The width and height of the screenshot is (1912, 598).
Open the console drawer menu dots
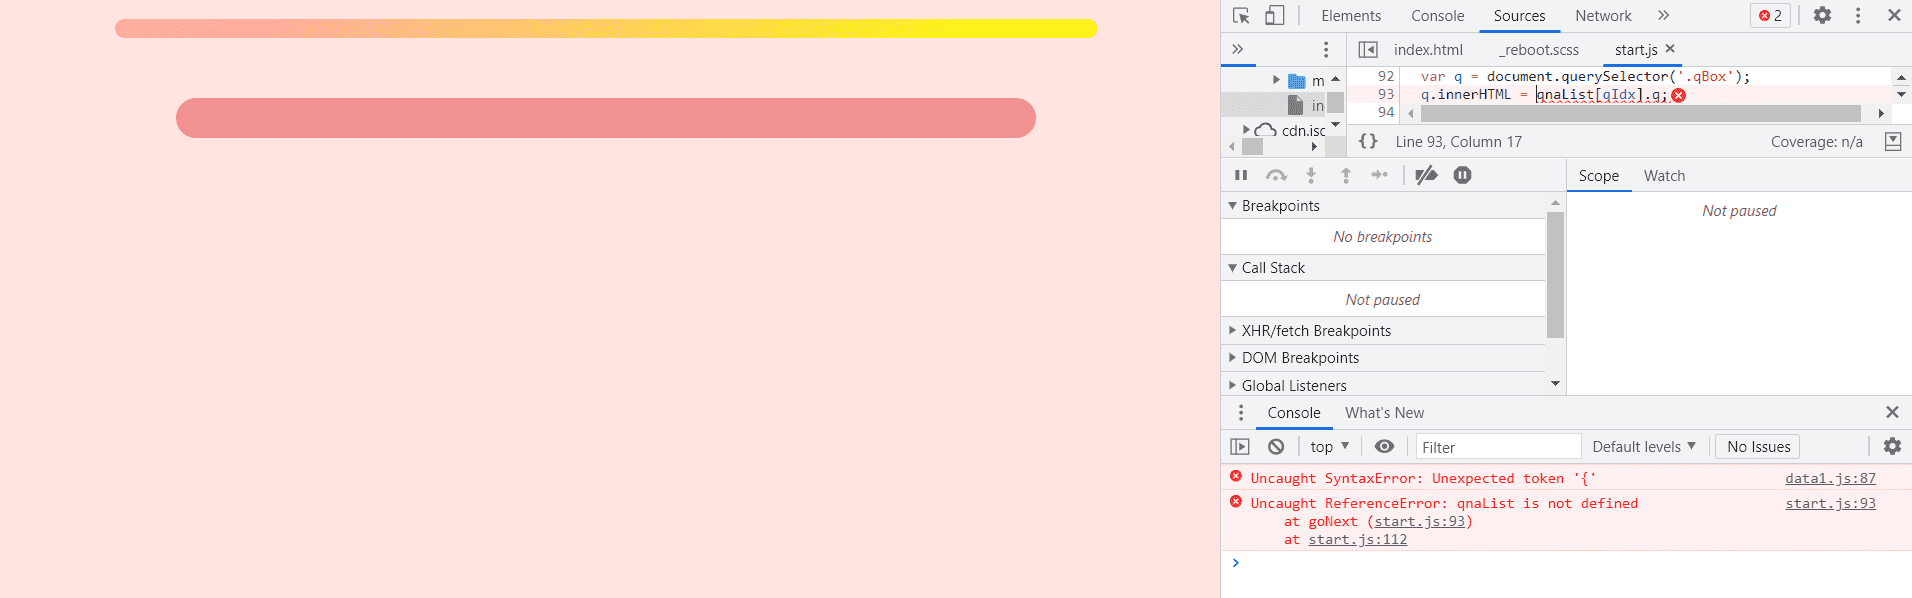click(x=1241, y=412)
